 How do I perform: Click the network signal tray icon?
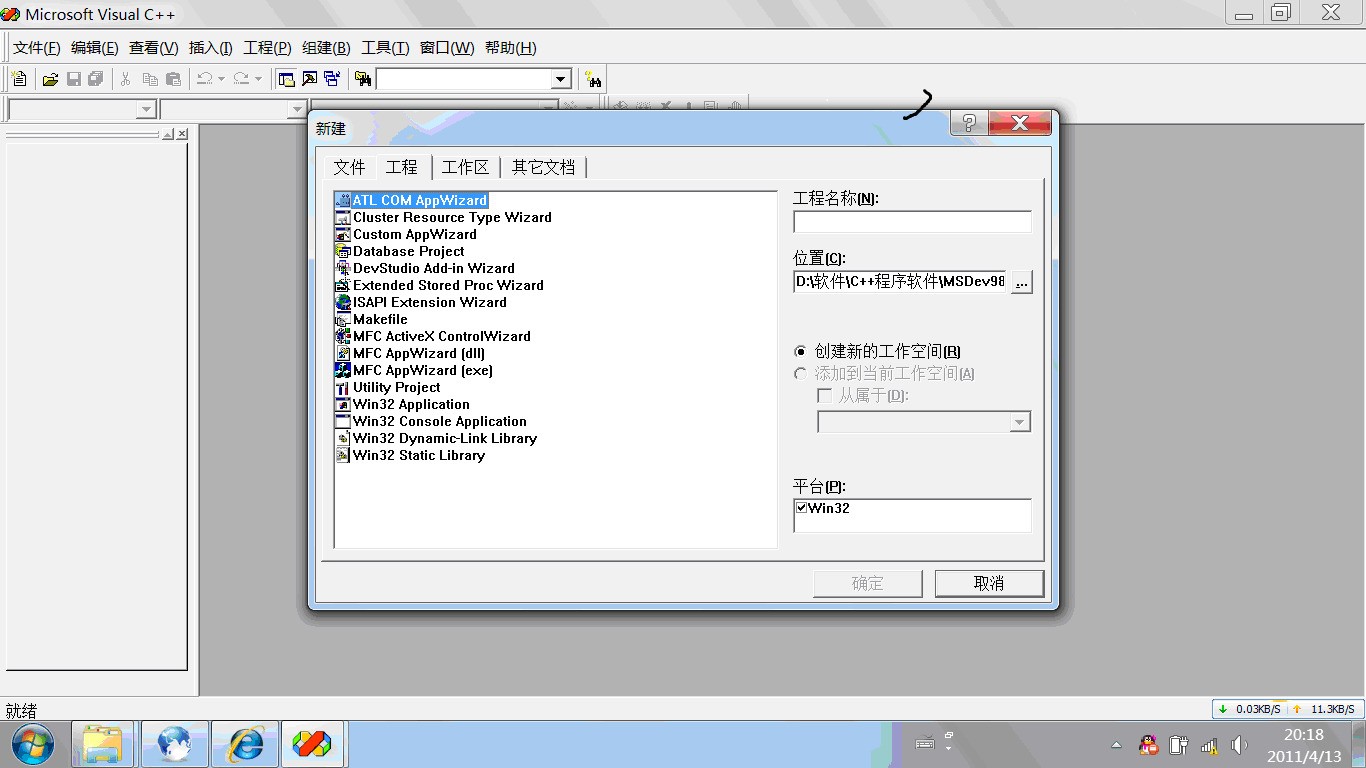(1209, 745)
